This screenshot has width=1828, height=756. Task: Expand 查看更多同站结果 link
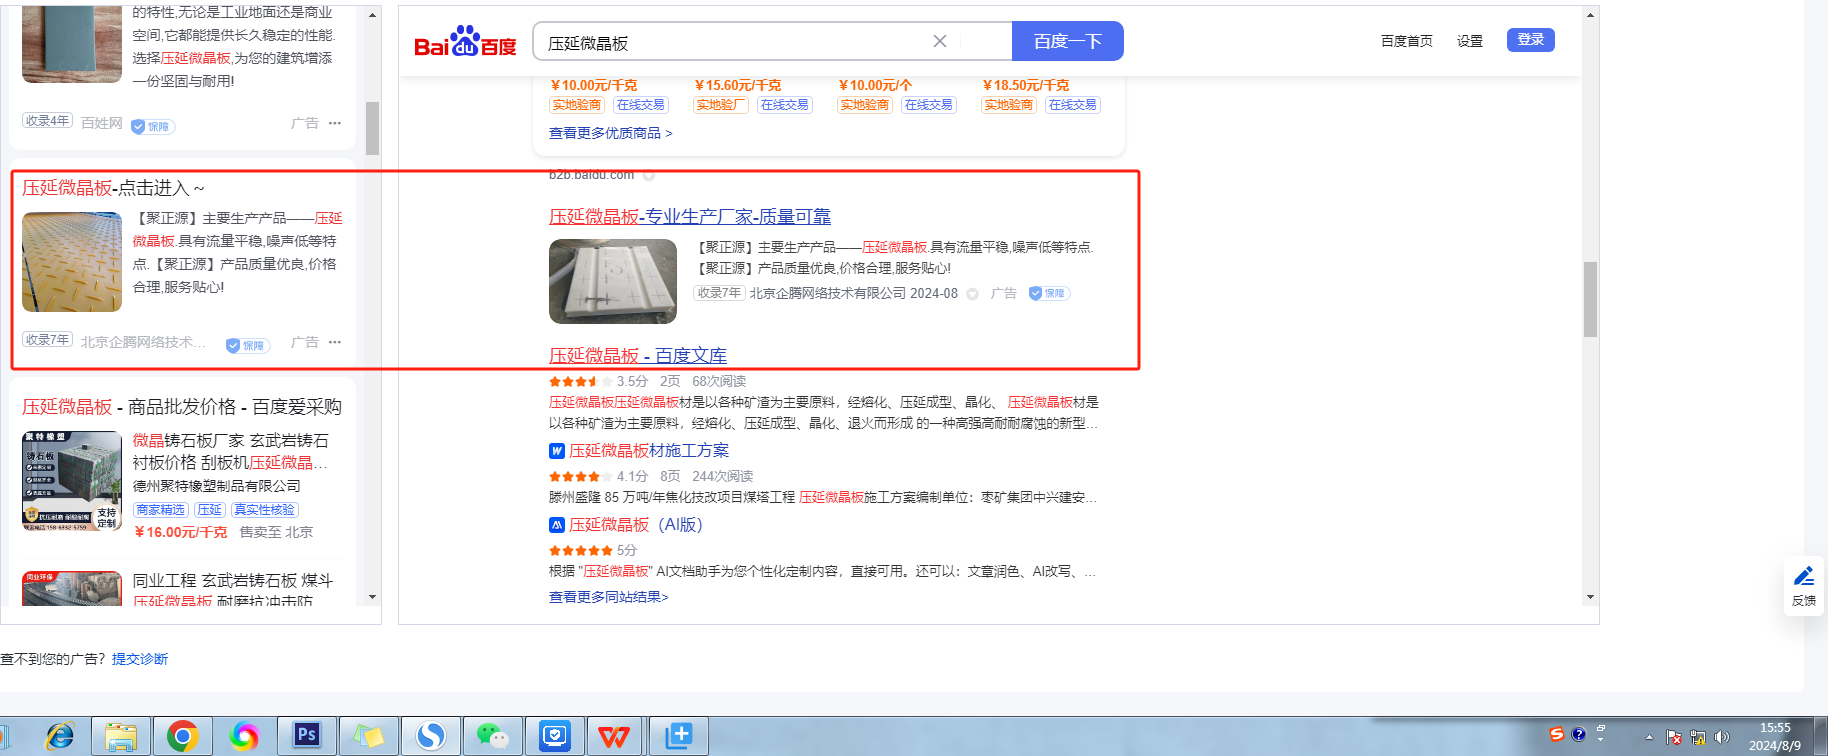608,597
